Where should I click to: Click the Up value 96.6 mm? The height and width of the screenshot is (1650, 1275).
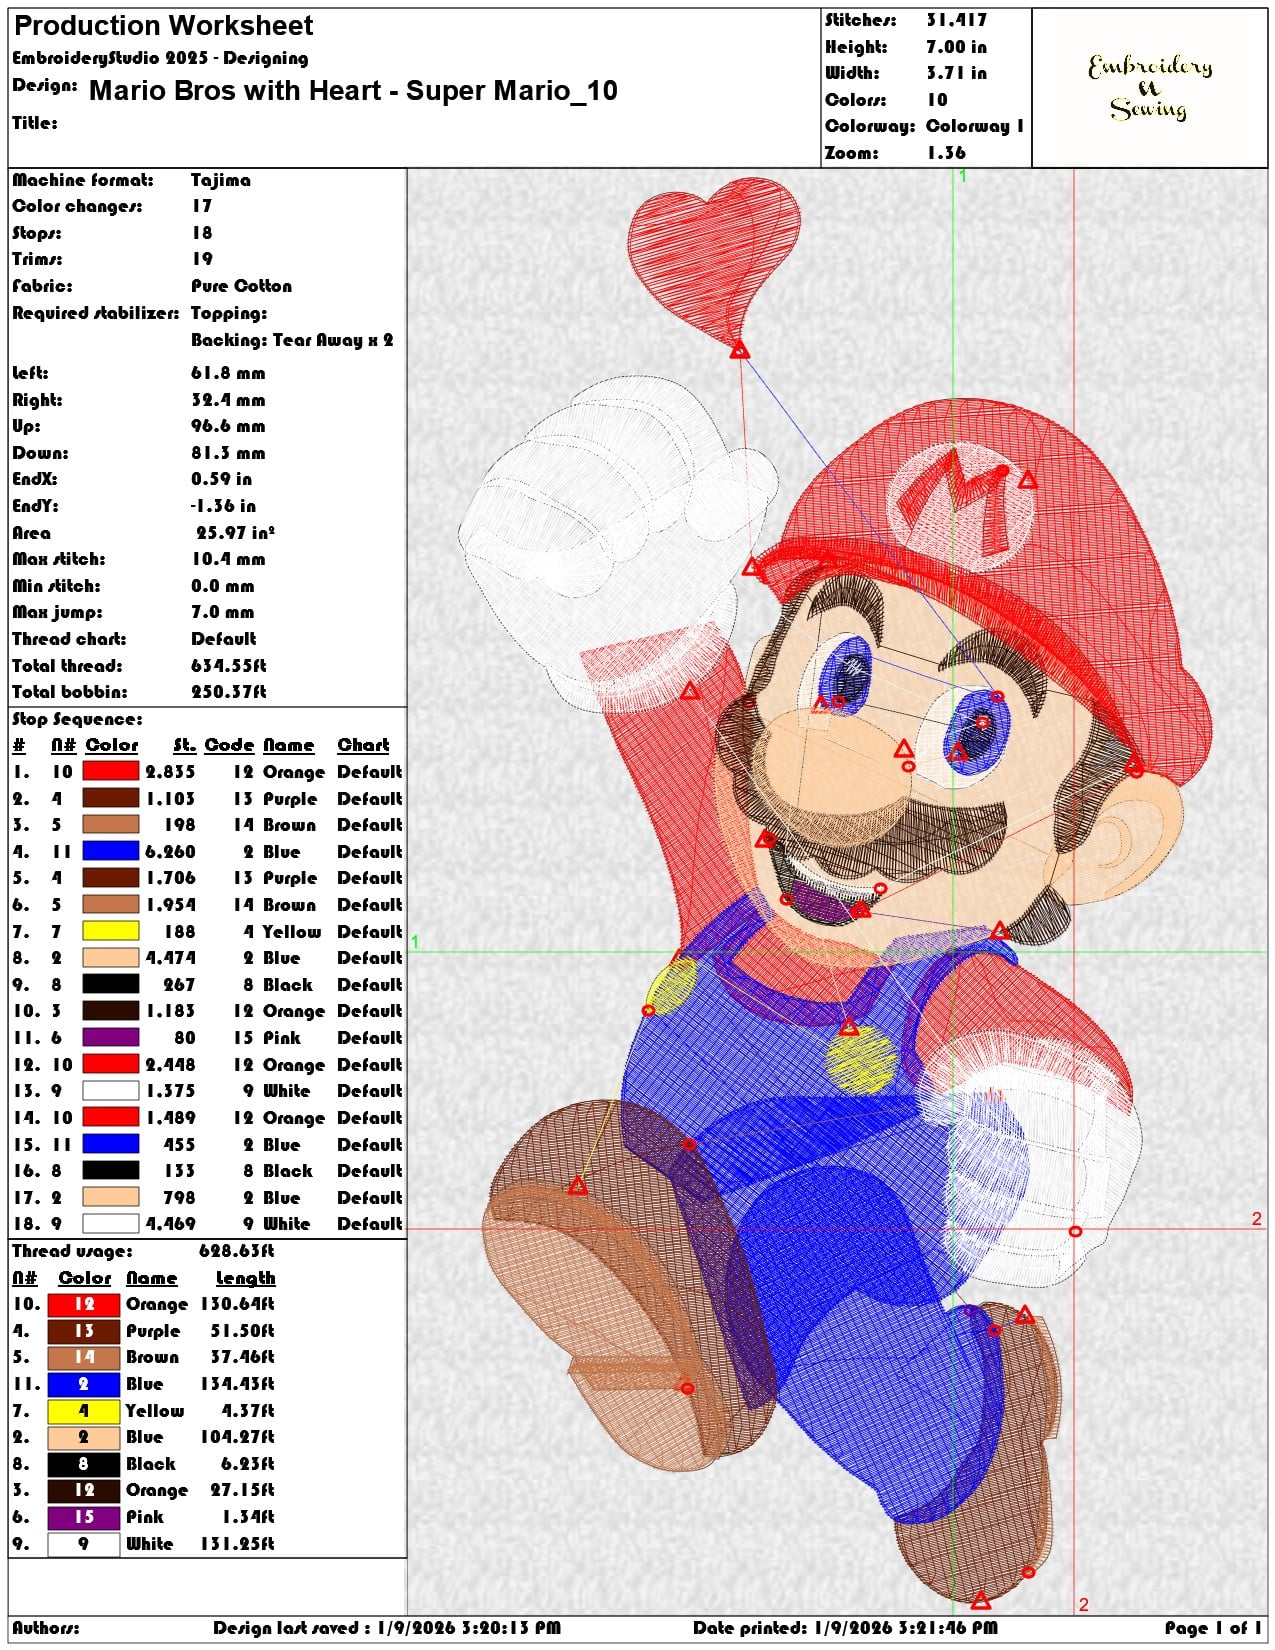click(x=228, y=426)
